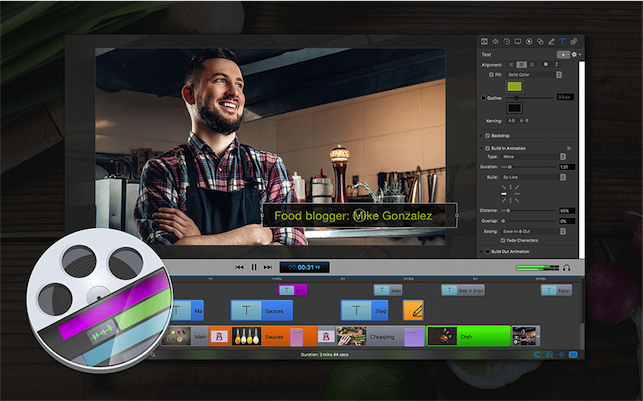Expand the Build Out Animation section
Image resolution: width=643 pixels, height=401 pixels.
[x=481, y=251]
